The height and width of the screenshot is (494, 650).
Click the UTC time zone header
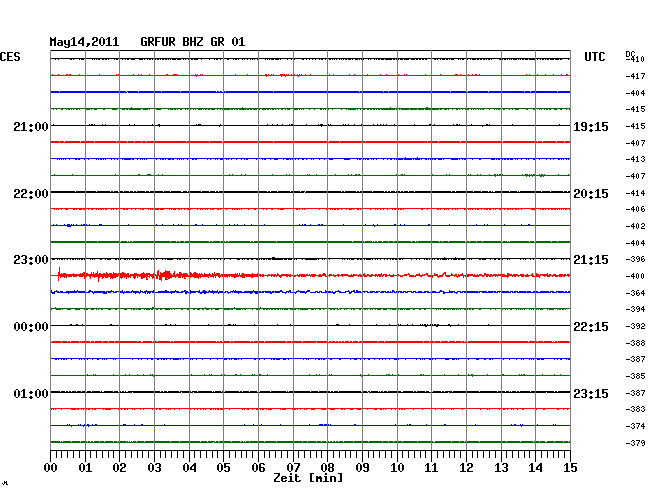tap(595, 57)
